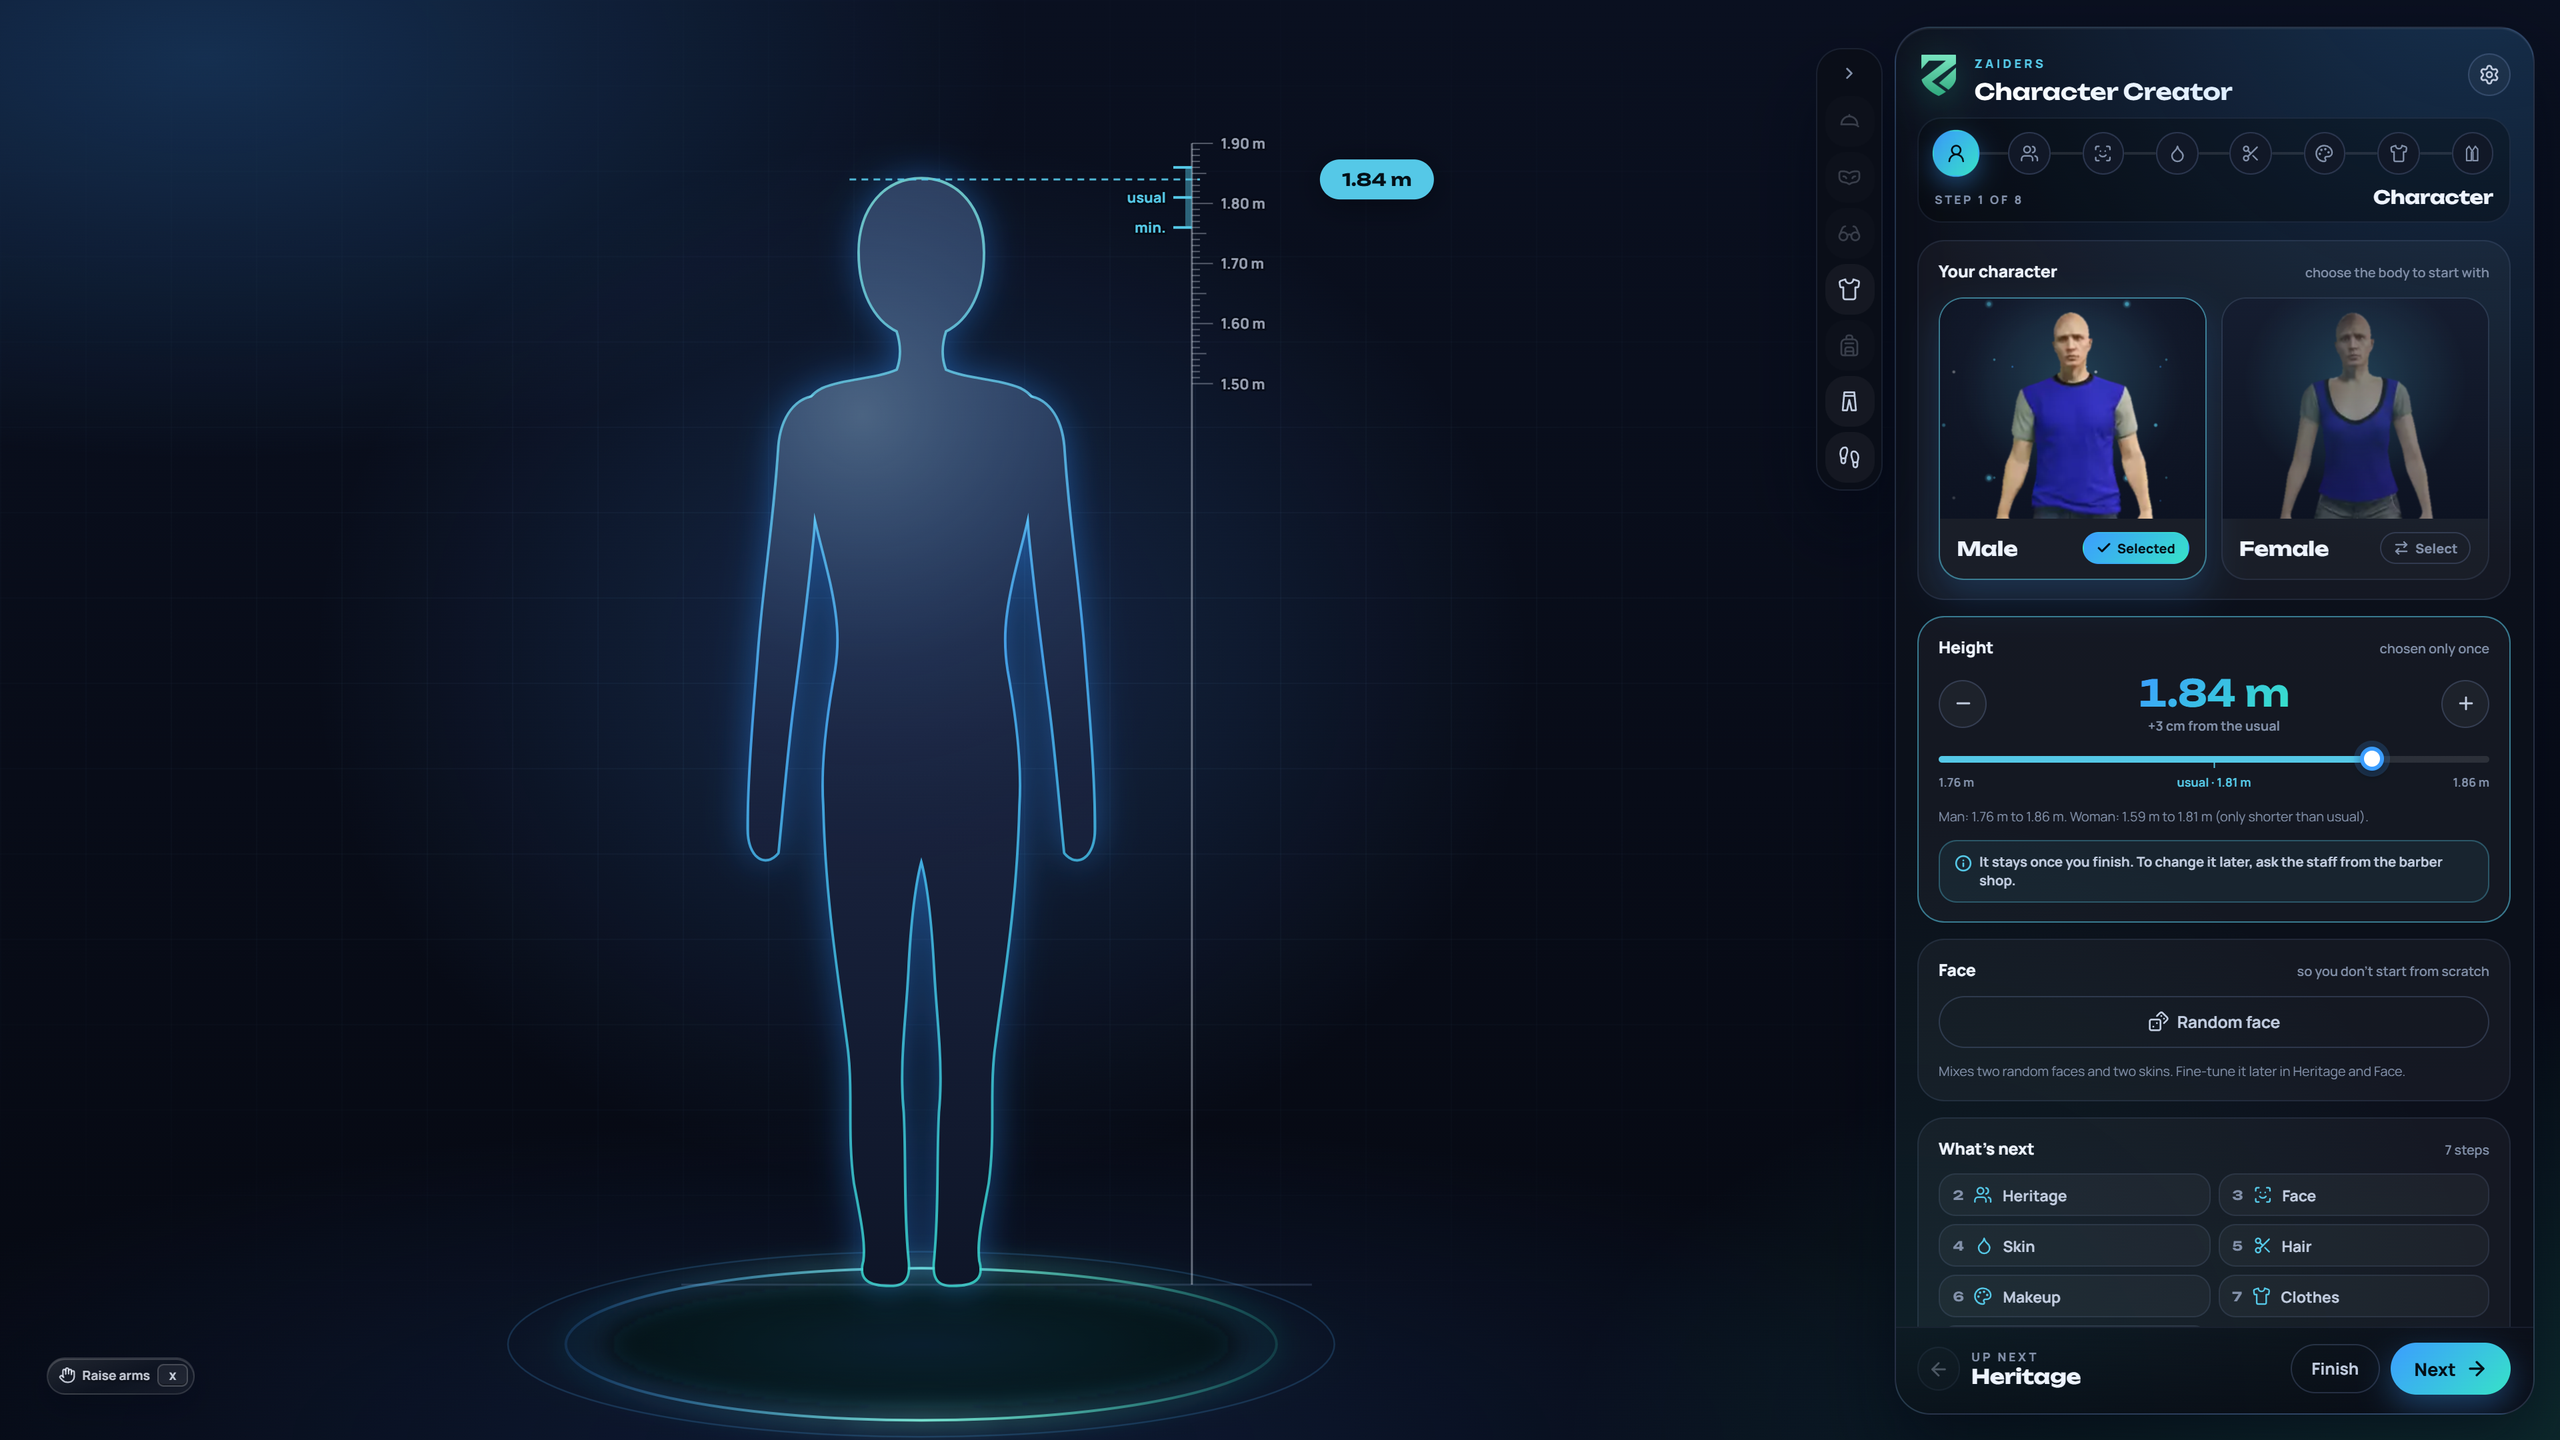Click the Next button
This screenshot has width=2560, height=1440.
(x=2449, y=1369)
